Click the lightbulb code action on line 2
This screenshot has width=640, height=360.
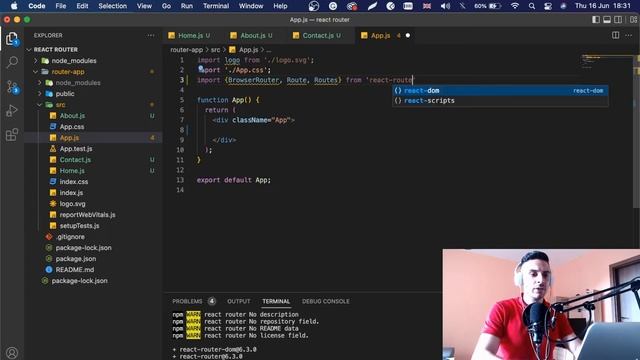pos(201,69)
